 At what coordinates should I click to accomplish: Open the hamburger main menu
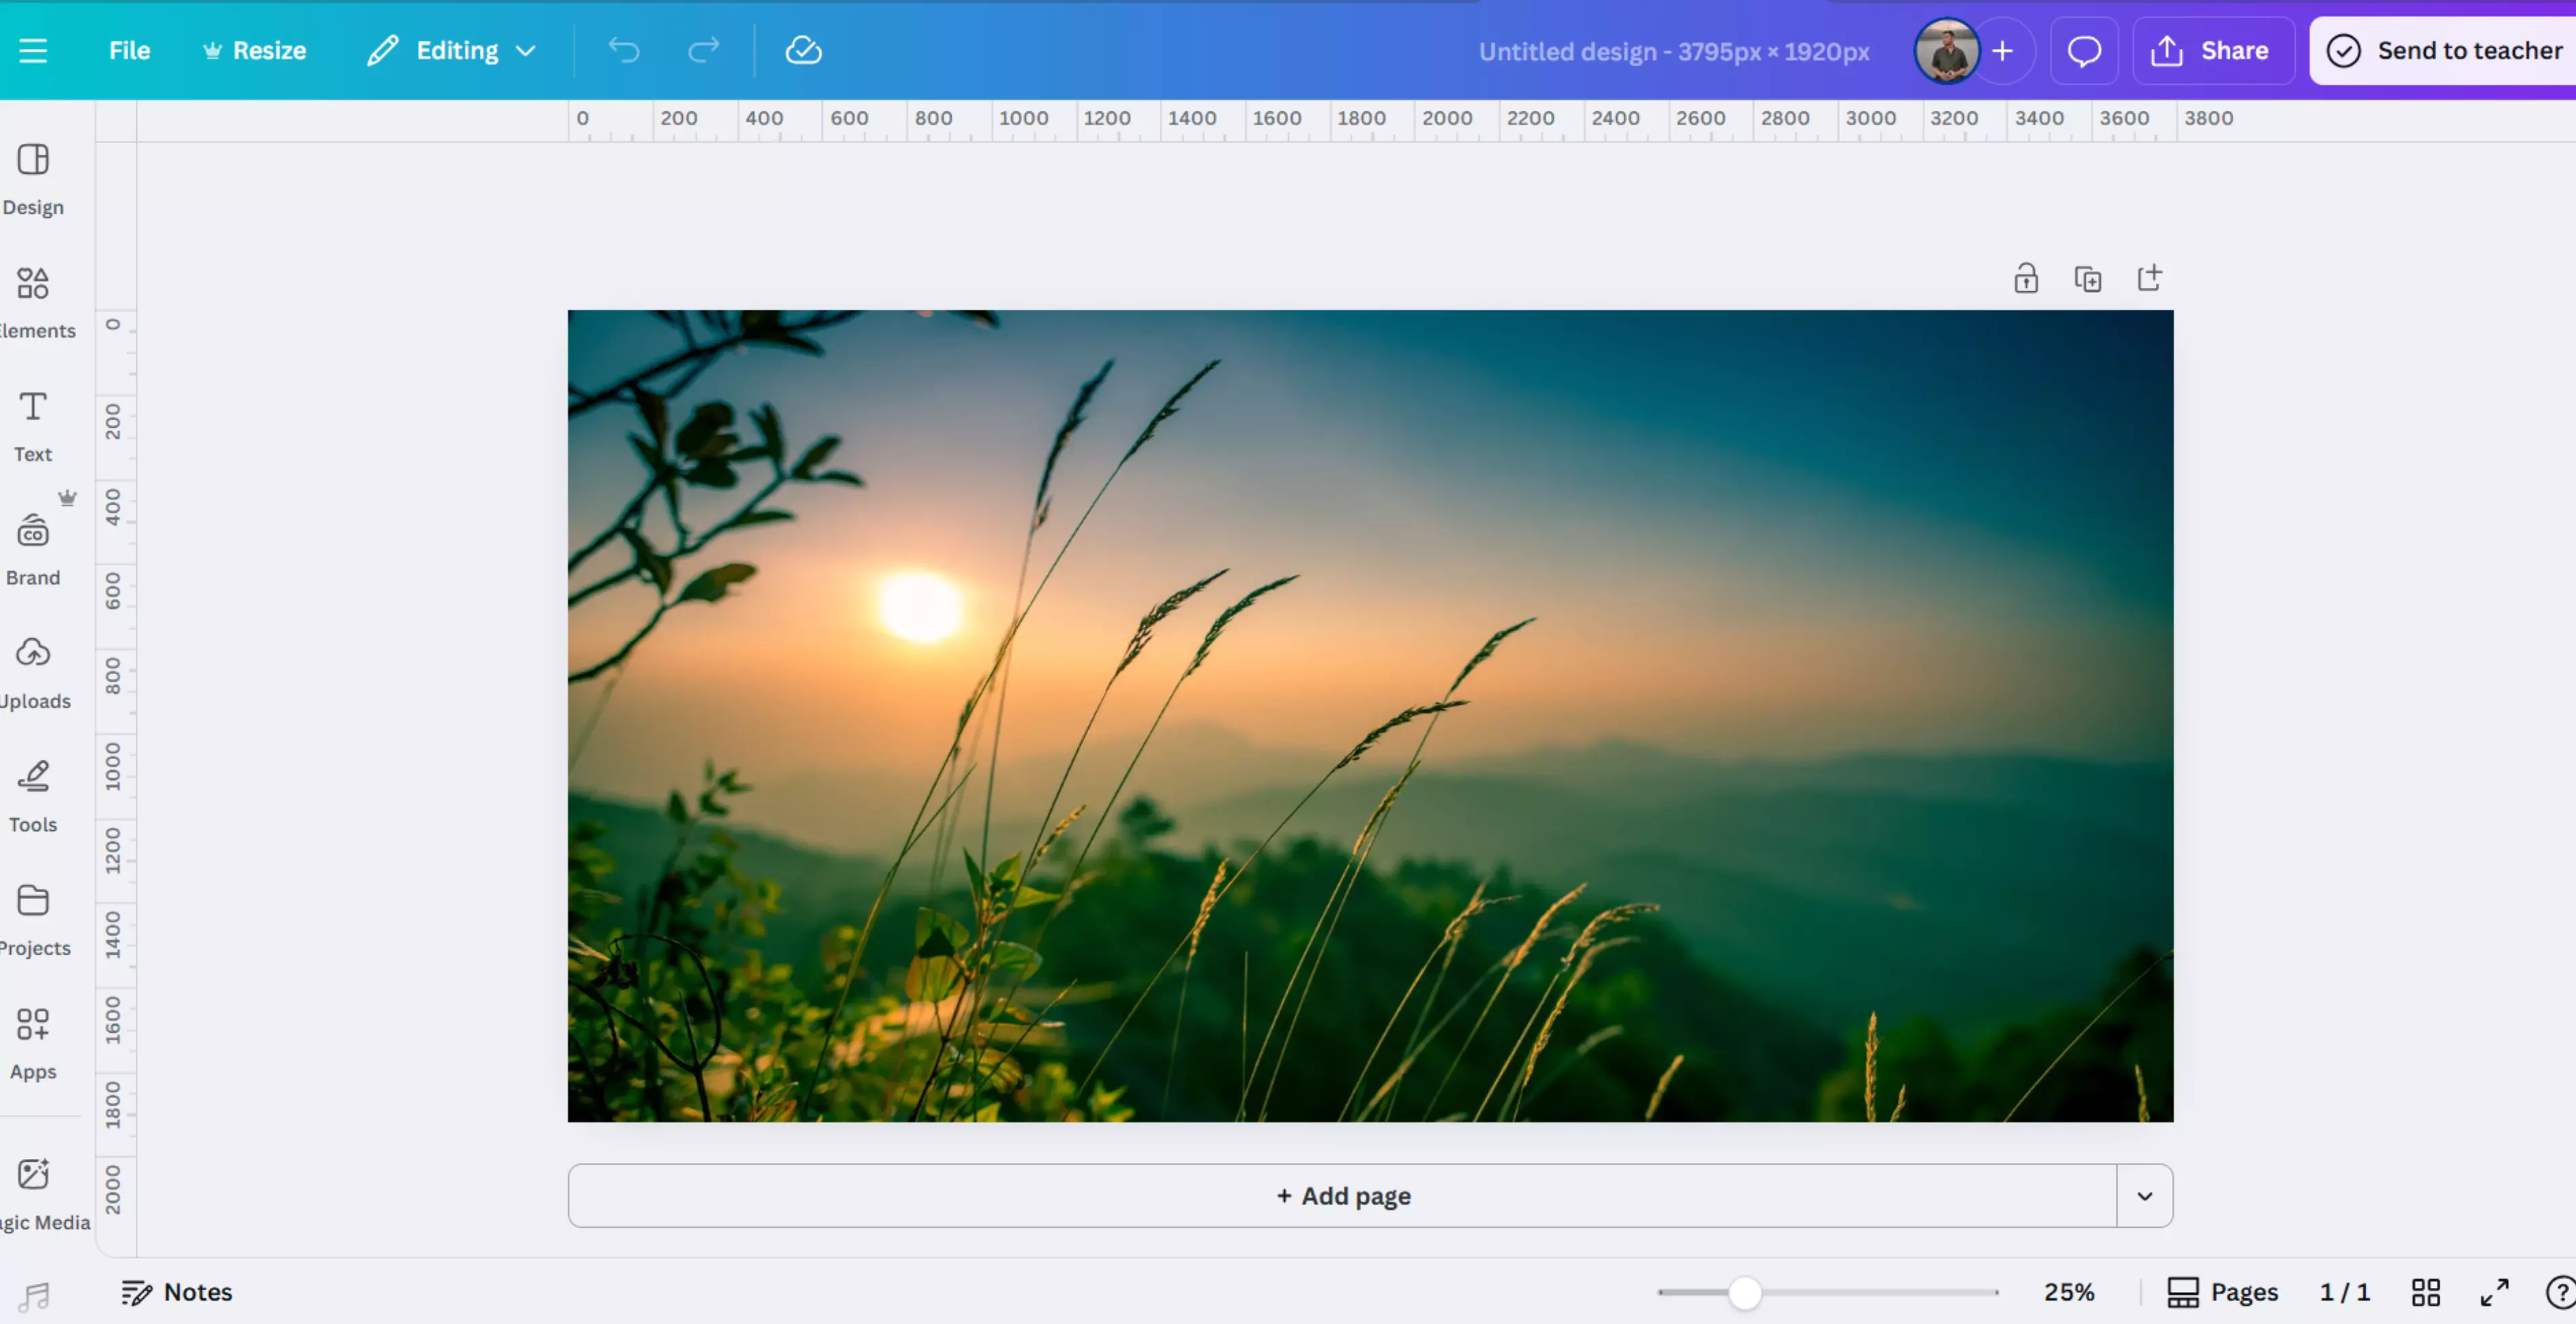[33, 50]
